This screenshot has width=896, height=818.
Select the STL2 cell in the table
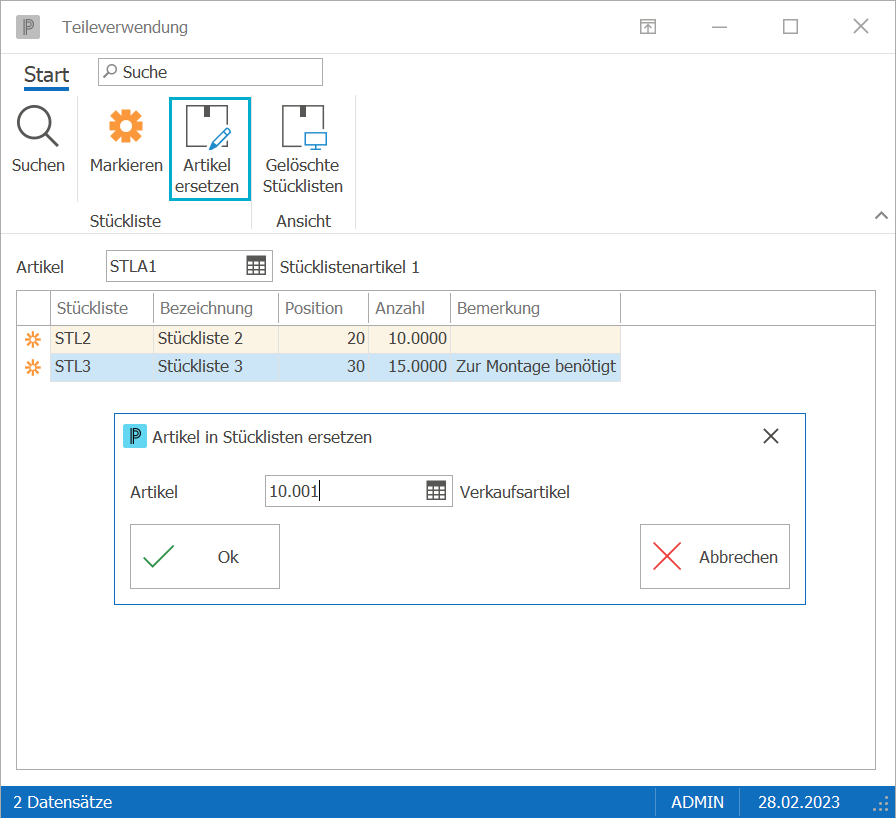pos(102,339)
